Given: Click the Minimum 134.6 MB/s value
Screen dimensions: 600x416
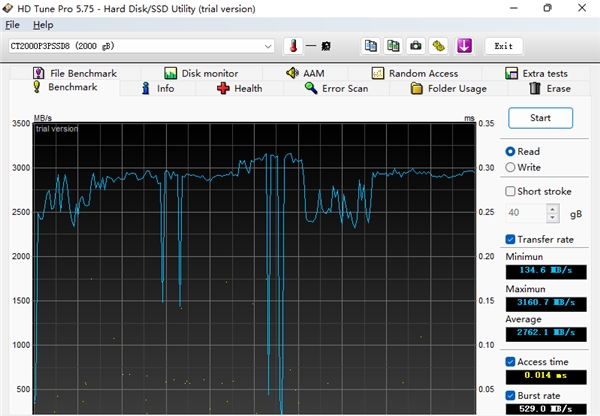Looking at the screenshot, I should (546, 271).
